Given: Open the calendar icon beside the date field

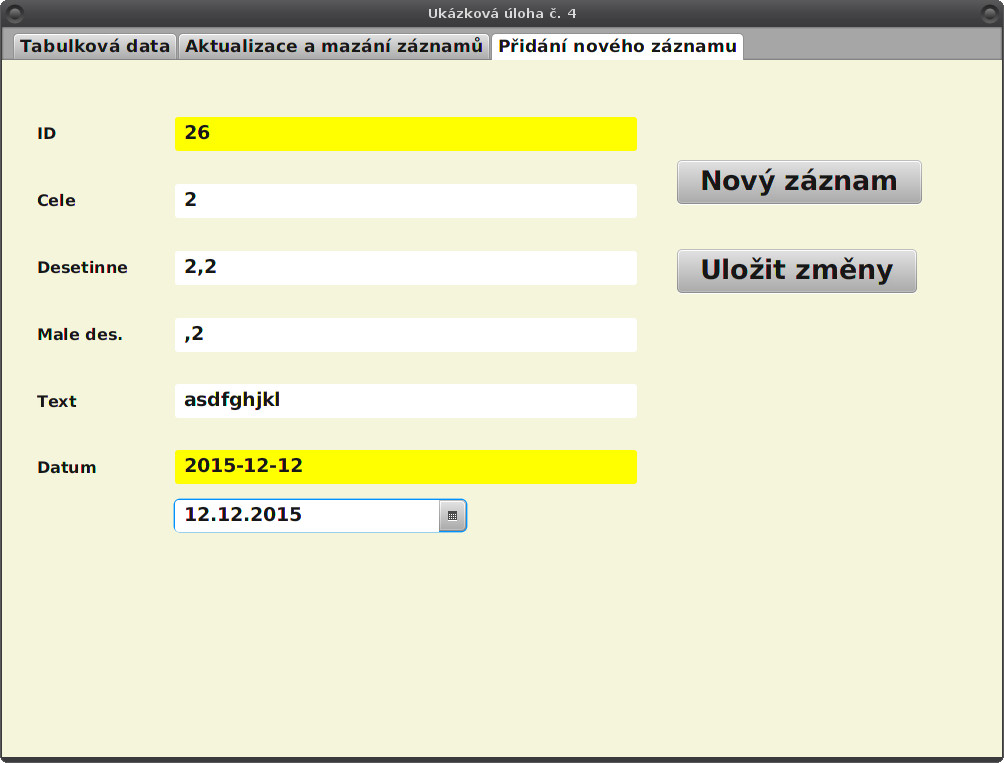Looking at the screenshot, I should click(x=452, y=515).
